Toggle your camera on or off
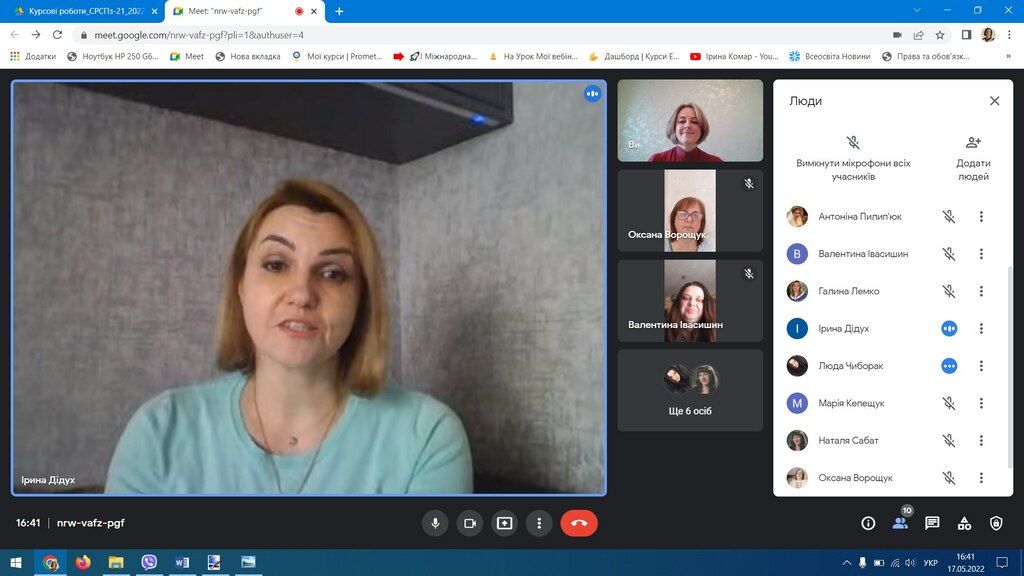This screenshot has height=576, width=1024. [x=469, y=523]
